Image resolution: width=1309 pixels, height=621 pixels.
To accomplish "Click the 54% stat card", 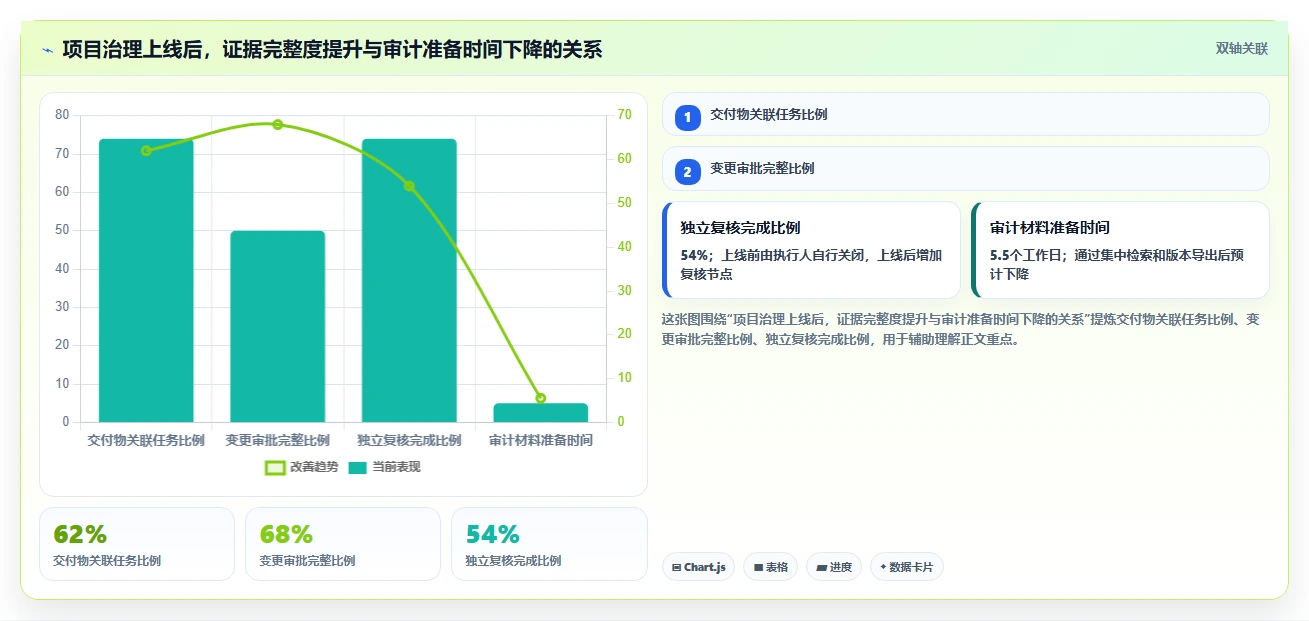I will pyautogui.click(x=549, y=544).
